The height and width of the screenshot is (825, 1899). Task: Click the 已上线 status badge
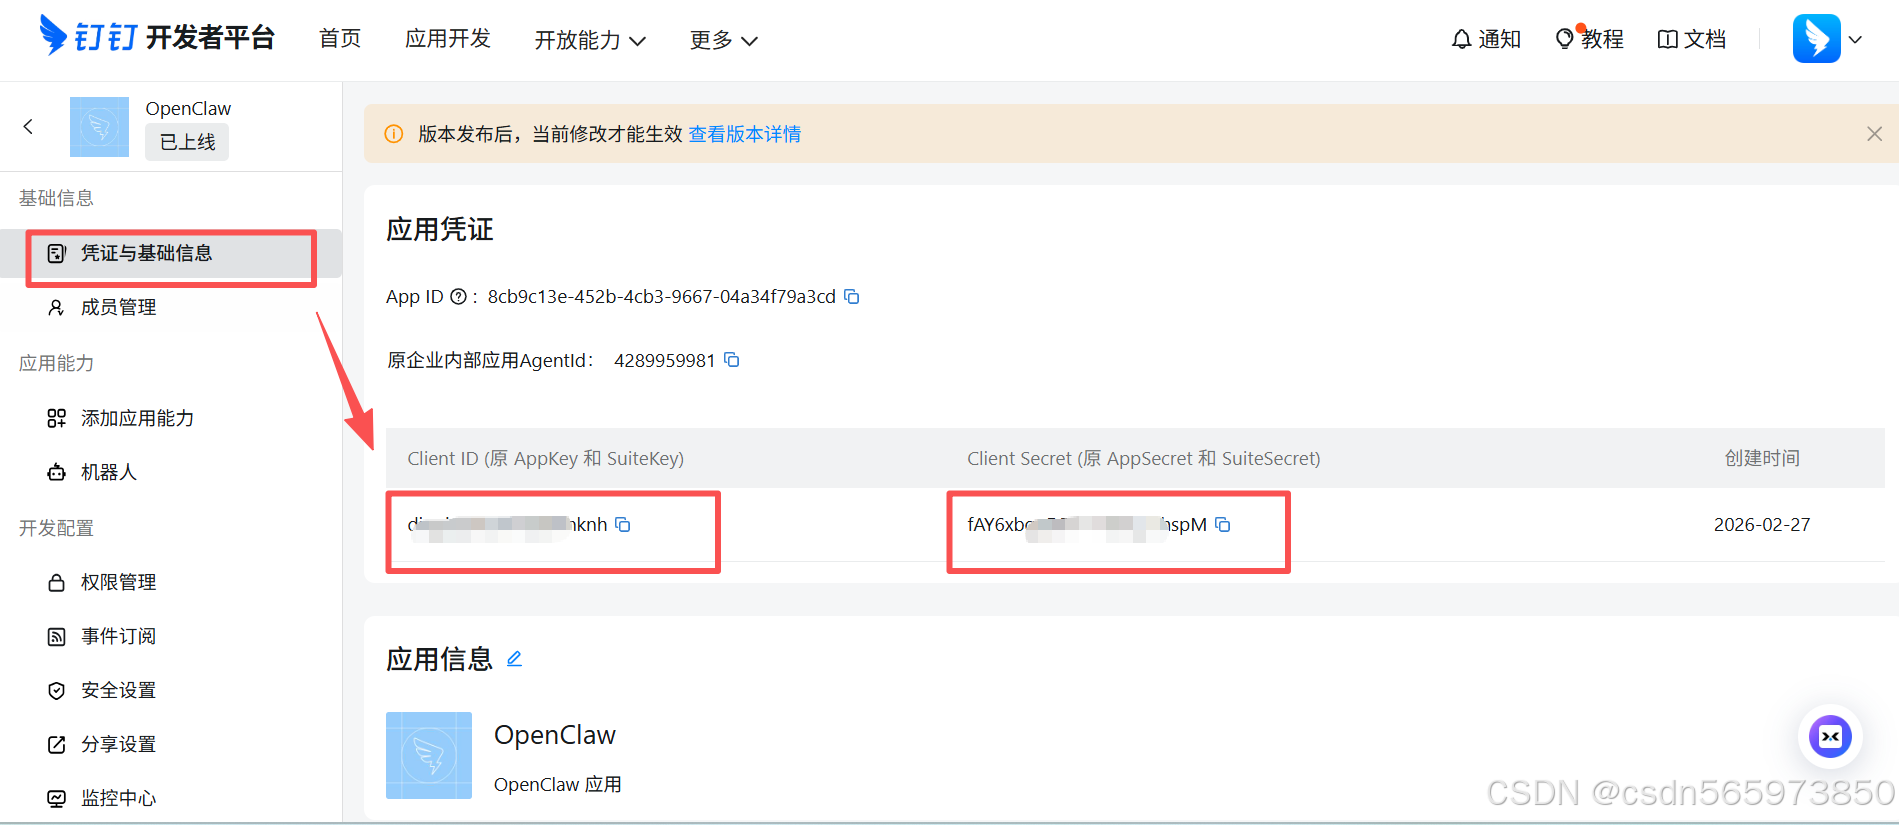tap(187, 142)
